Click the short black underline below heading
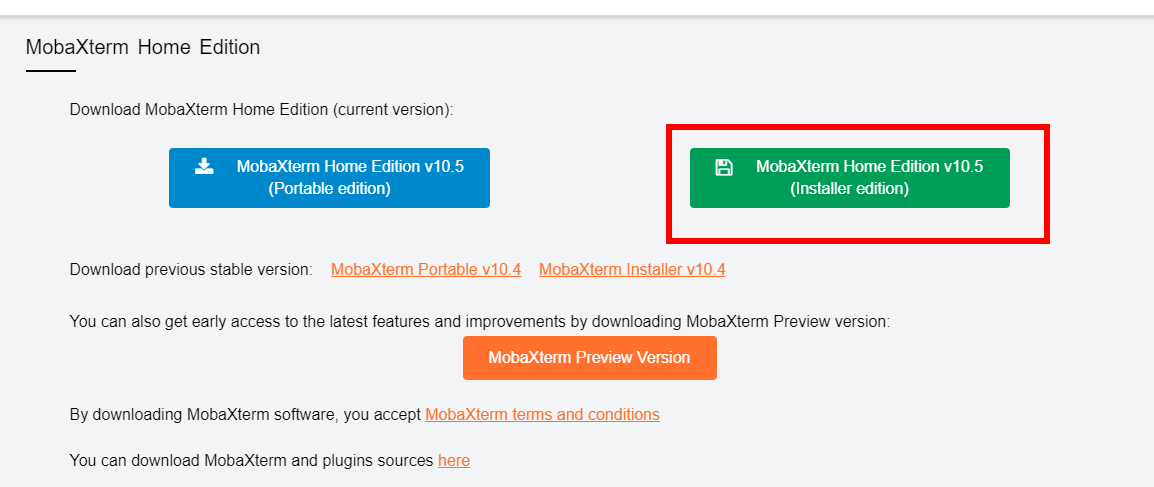Image resolution: width=1154 pixels, height=487 pixels. click(x=51, y=71)
